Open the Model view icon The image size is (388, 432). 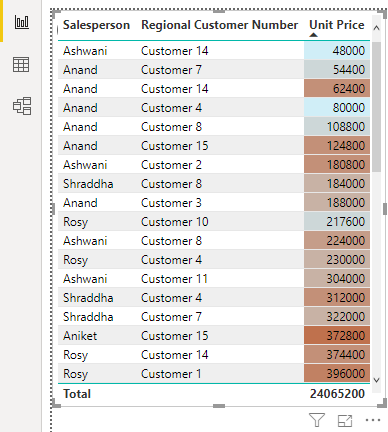[22, 106]
